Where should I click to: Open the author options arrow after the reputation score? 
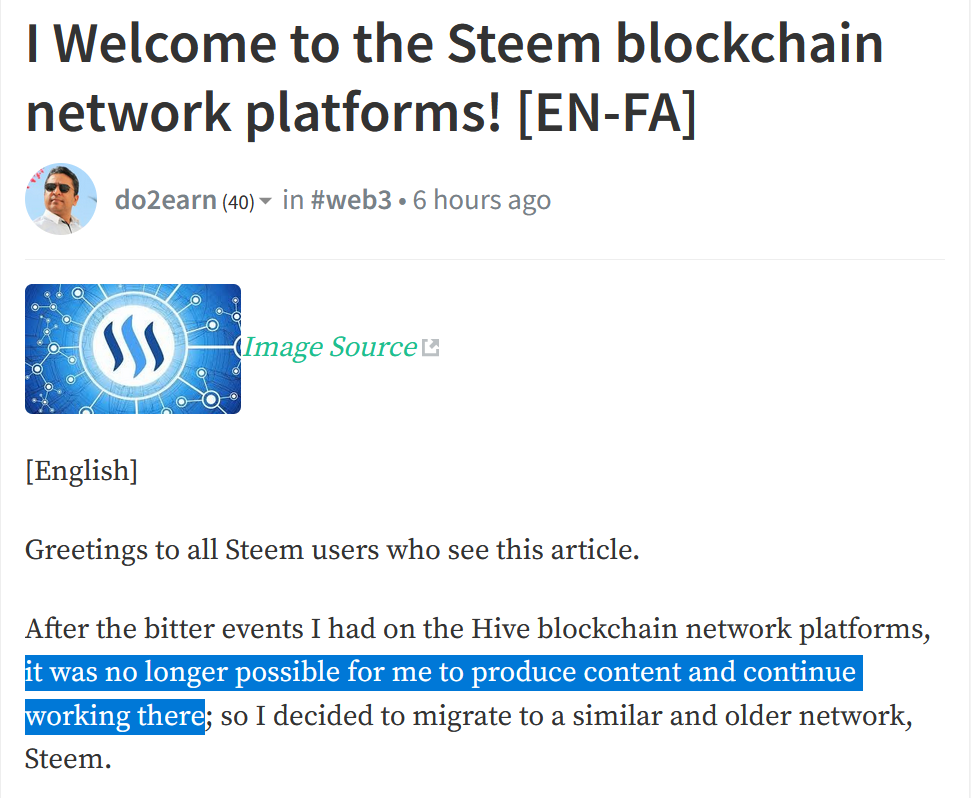pos(263,201)
